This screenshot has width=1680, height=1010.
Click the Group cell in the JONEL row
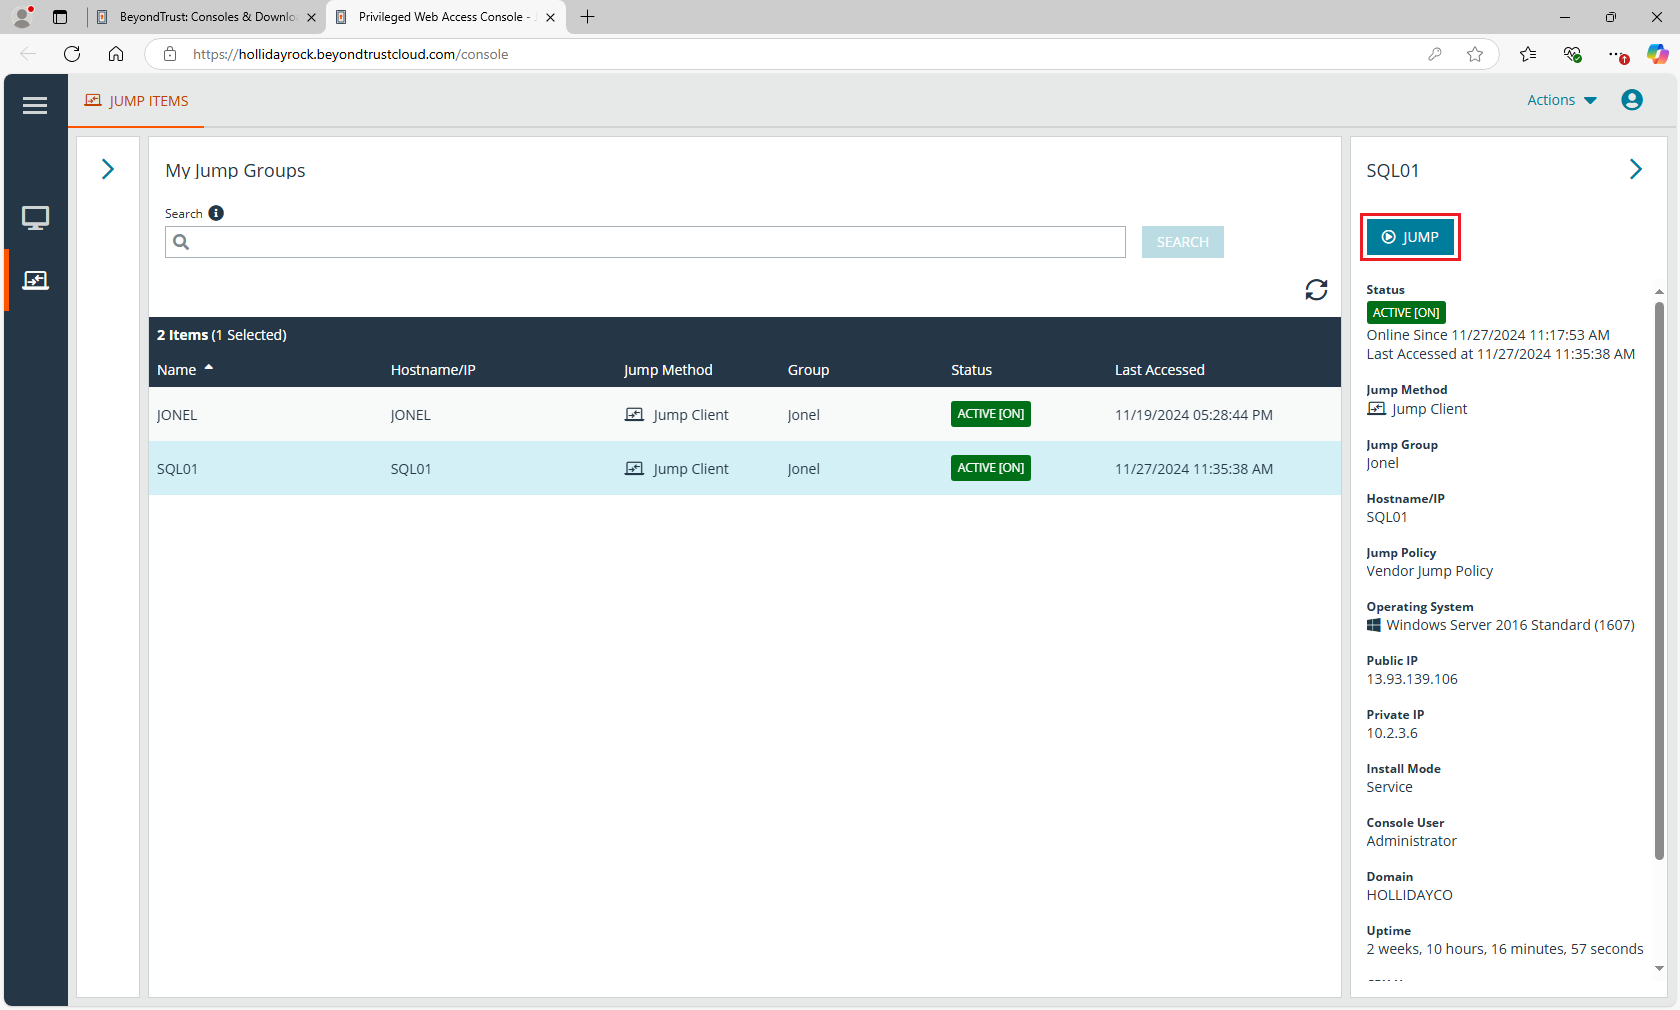tap(803, 415)
